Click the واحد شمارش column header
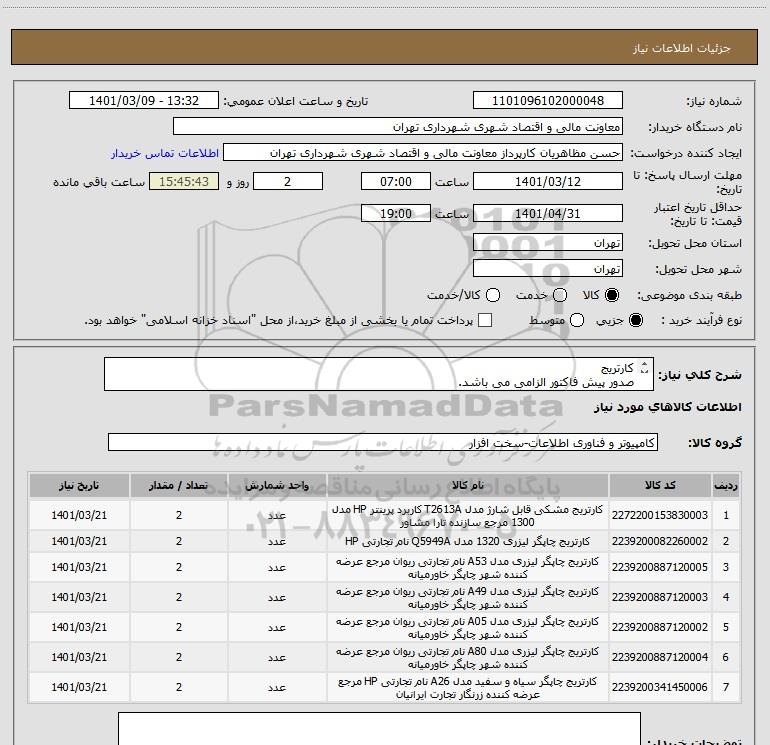770x745 pixels. pos(277,486)
